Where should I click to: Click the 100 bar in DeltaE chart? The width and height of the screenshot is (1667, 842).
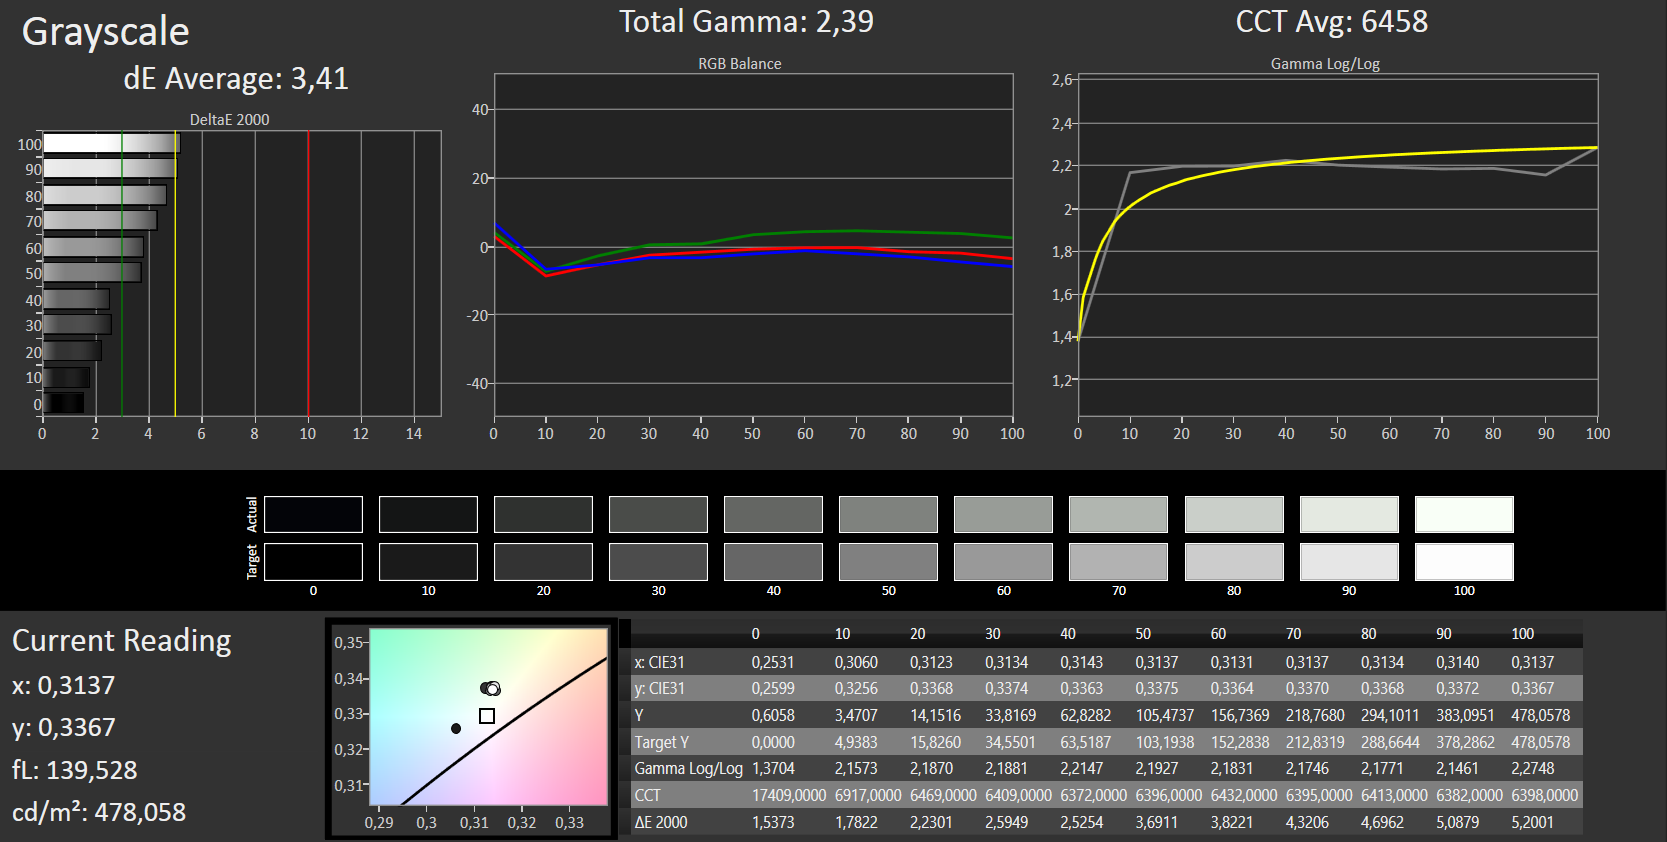coord(111,143)
